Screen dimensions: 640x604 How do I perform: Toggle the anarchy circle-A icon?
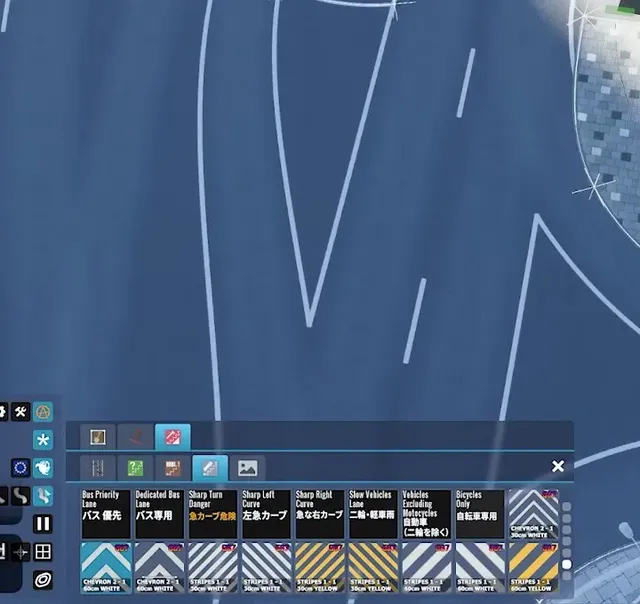tap(43, 412)
